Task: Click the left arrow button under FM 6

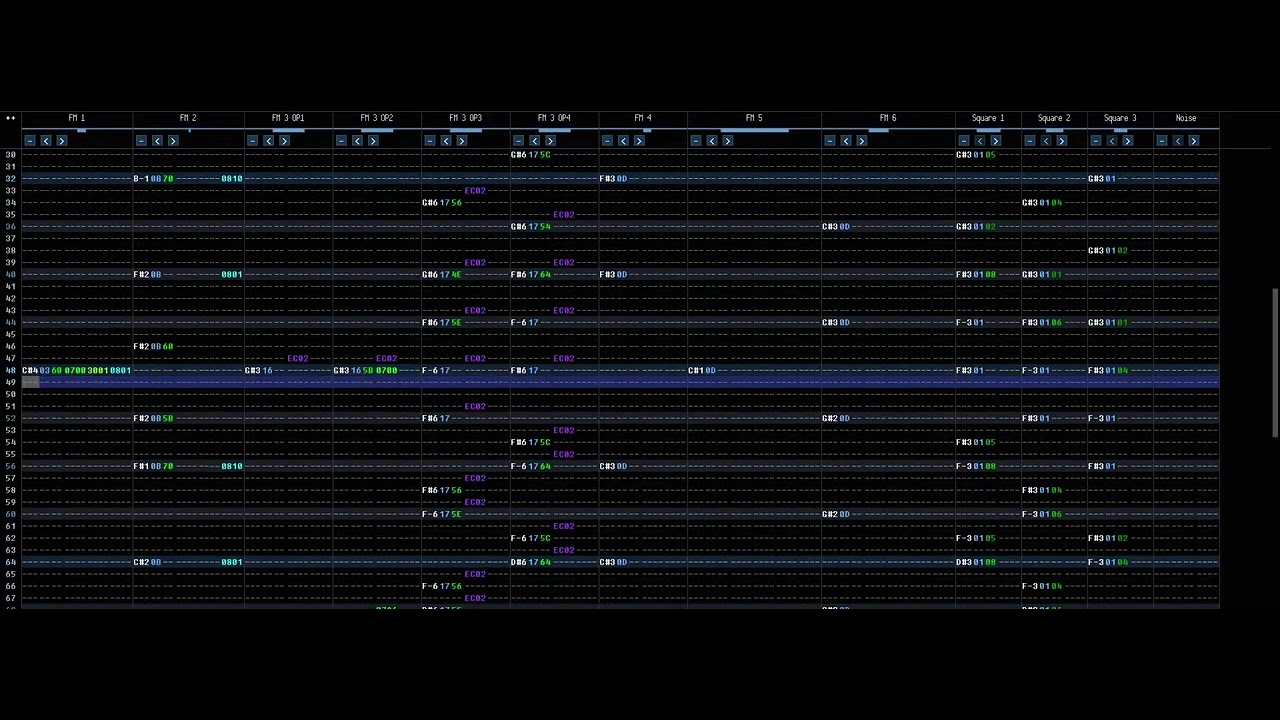Action: pyautogui.click(x=845, y=141)
